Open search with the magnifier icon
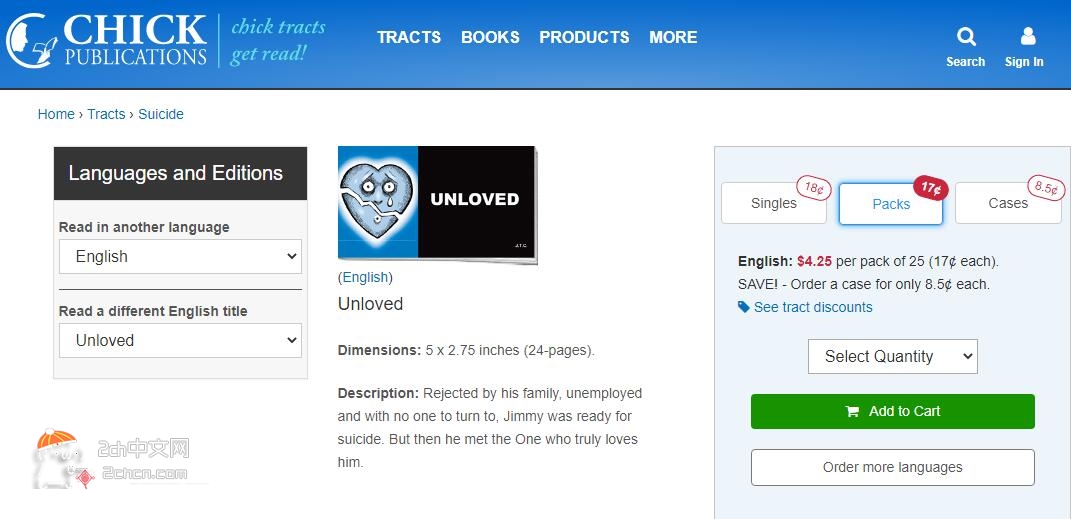 pyautogui.click(x=966, y=36)
